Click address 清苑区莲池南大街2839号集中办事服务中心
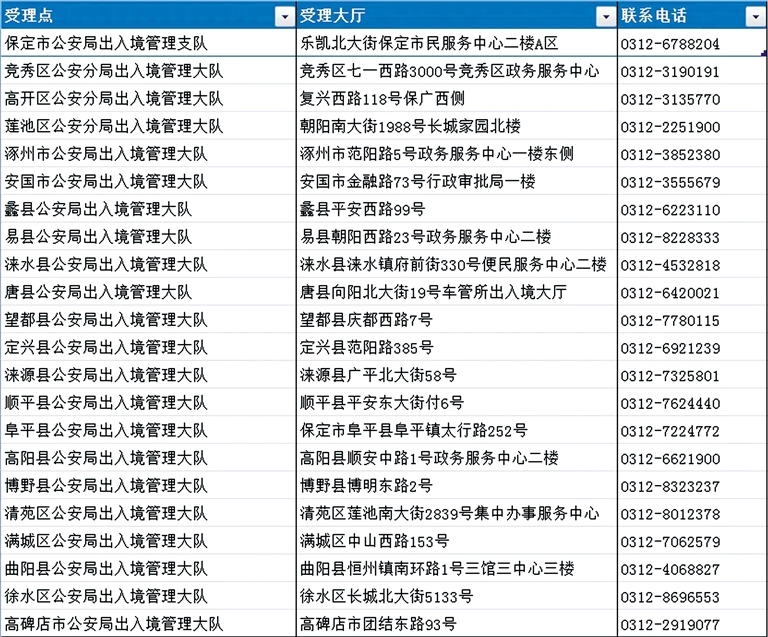This screenshot has height=637, width=768. (450, 514)
